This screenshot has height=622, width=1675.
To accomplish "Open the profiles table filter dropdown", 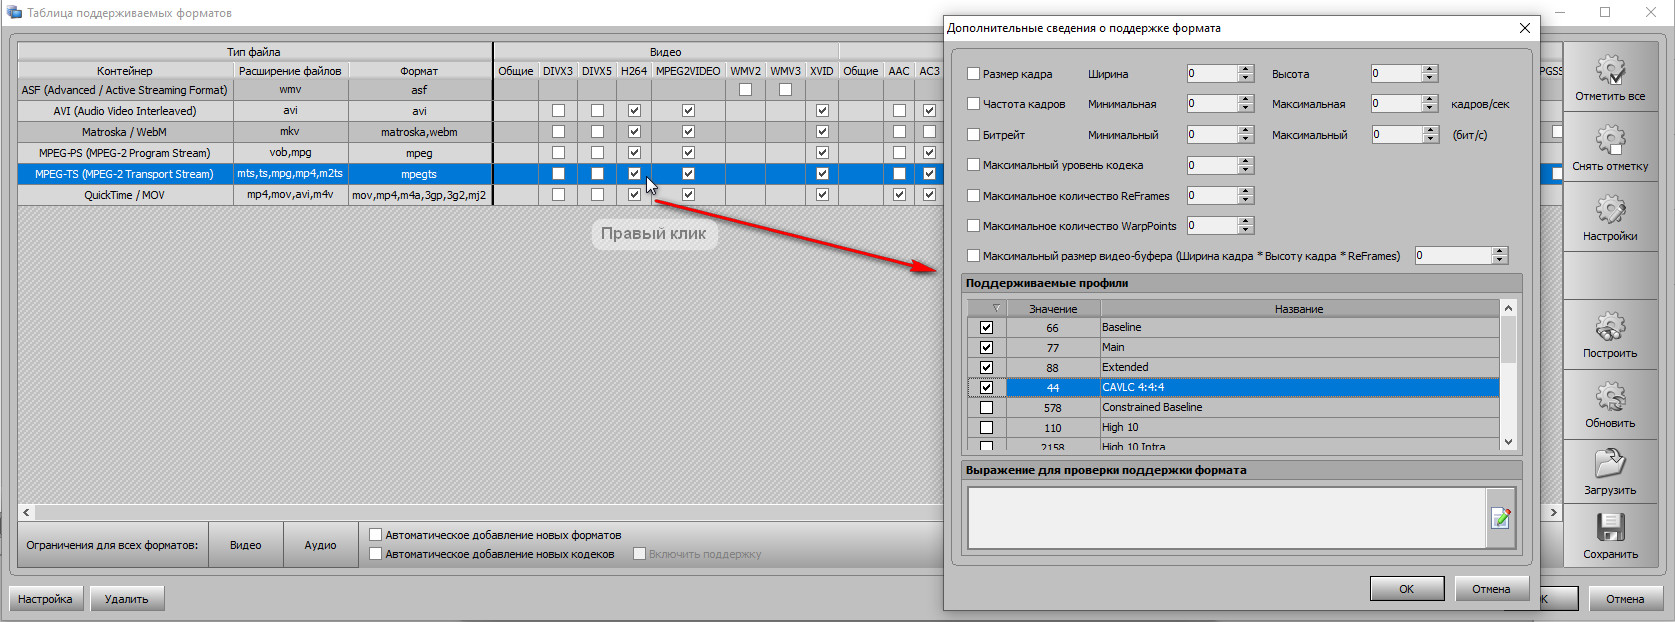I will coord(995,308).
